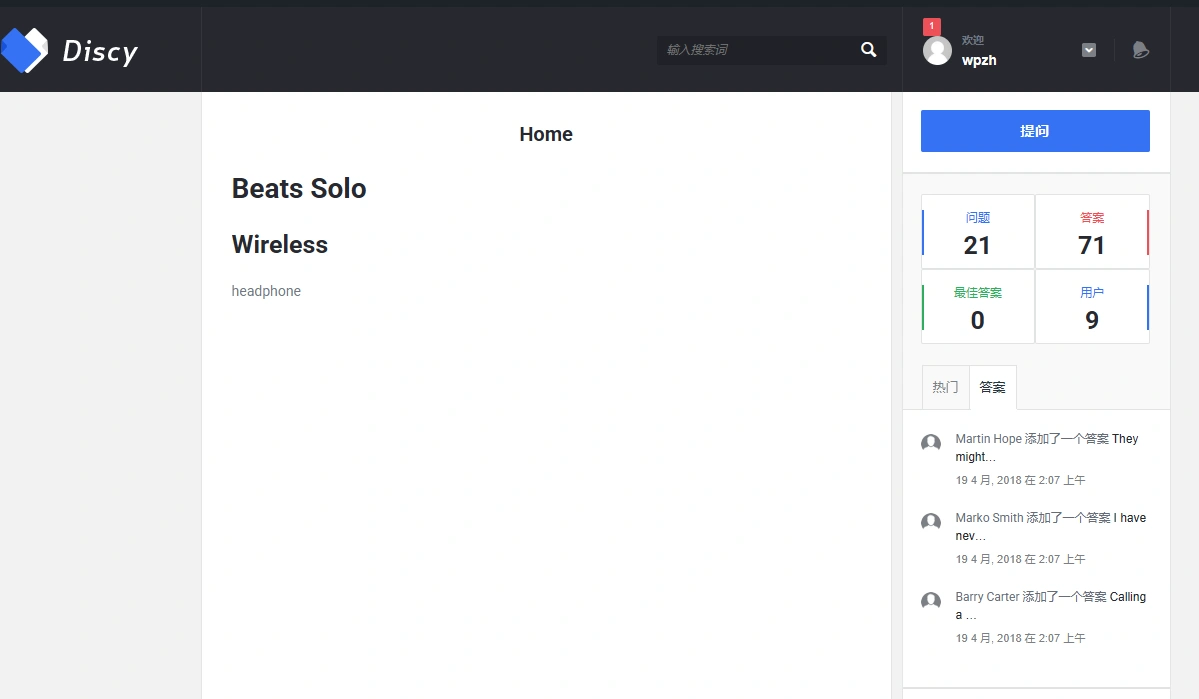The image size is (1199, 699).
Task: Open the user account dropdown chevron
Action: click(x=1088, y=49)
